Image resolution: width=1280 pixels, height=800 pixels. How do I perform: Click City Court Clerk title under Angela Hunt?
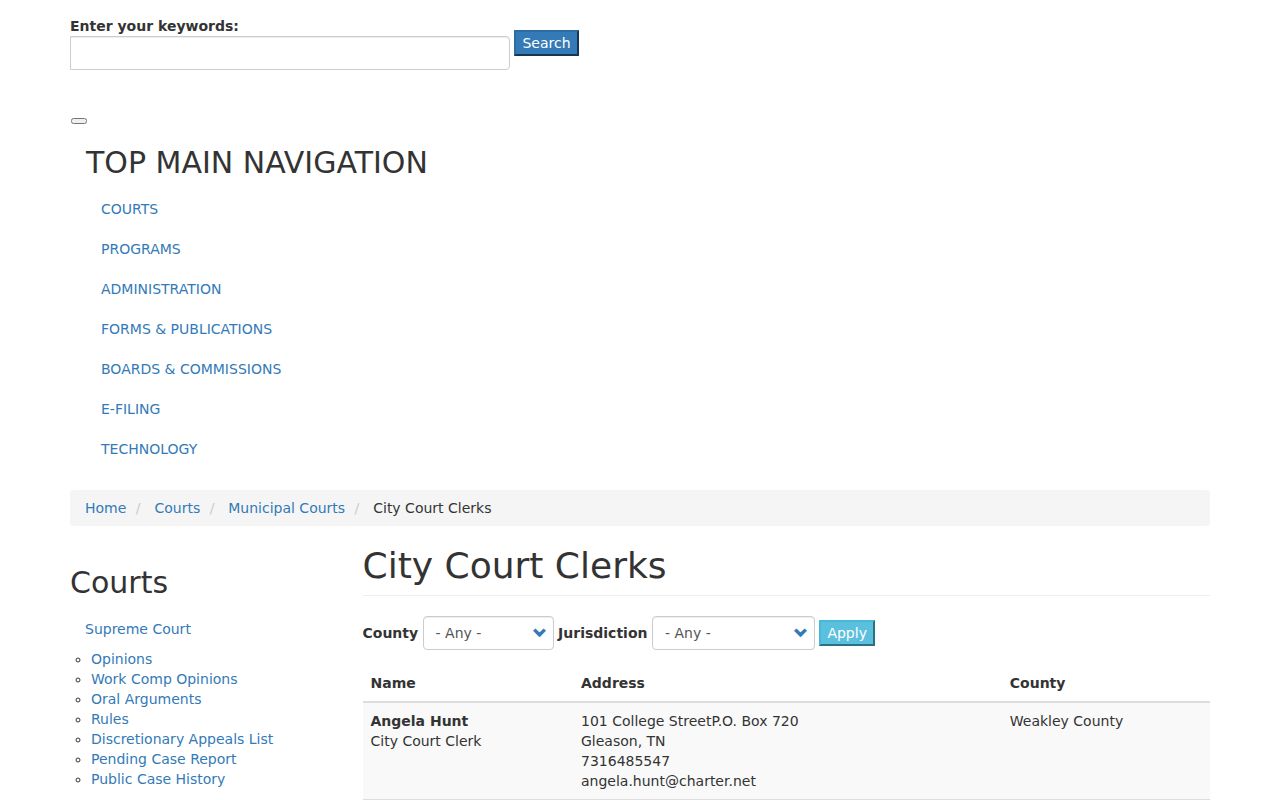(x=426, y=741)
